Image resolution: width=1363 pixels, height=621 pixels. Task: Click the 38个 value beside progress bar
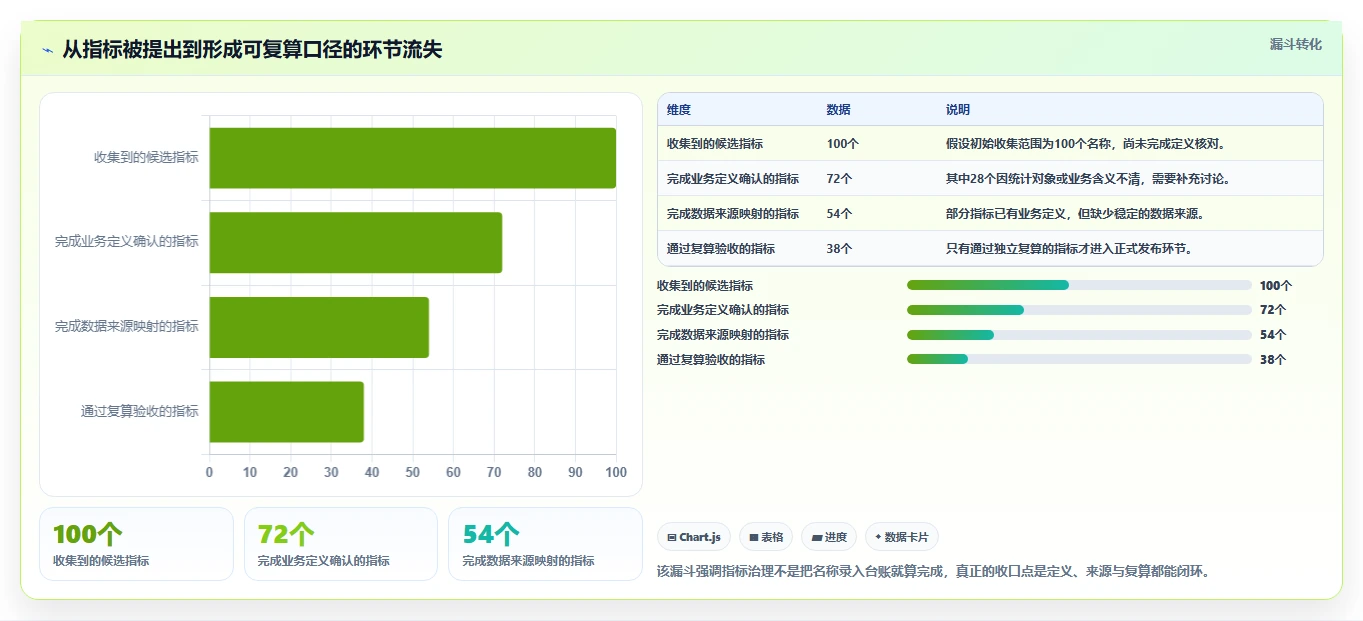click(x=1273, y=360)
